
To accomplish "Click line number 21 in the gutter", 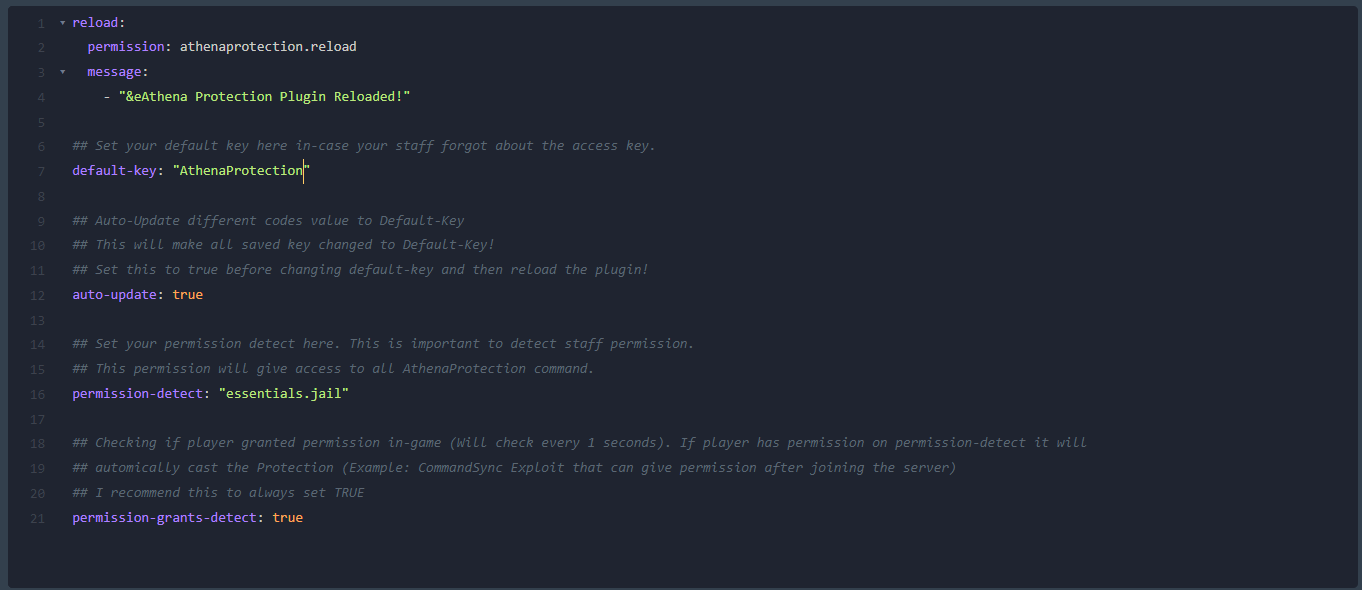I will click(38, 518).
